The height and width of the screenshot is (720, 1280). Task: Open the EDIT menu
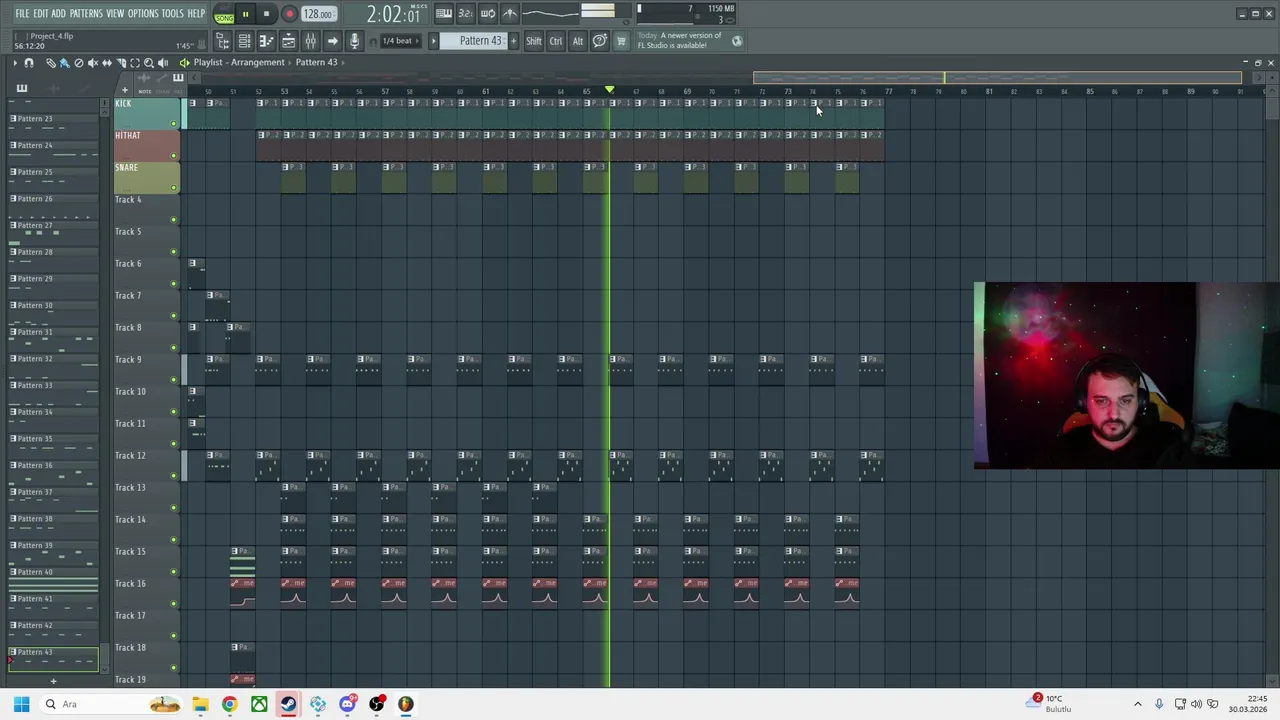[41, 14]
